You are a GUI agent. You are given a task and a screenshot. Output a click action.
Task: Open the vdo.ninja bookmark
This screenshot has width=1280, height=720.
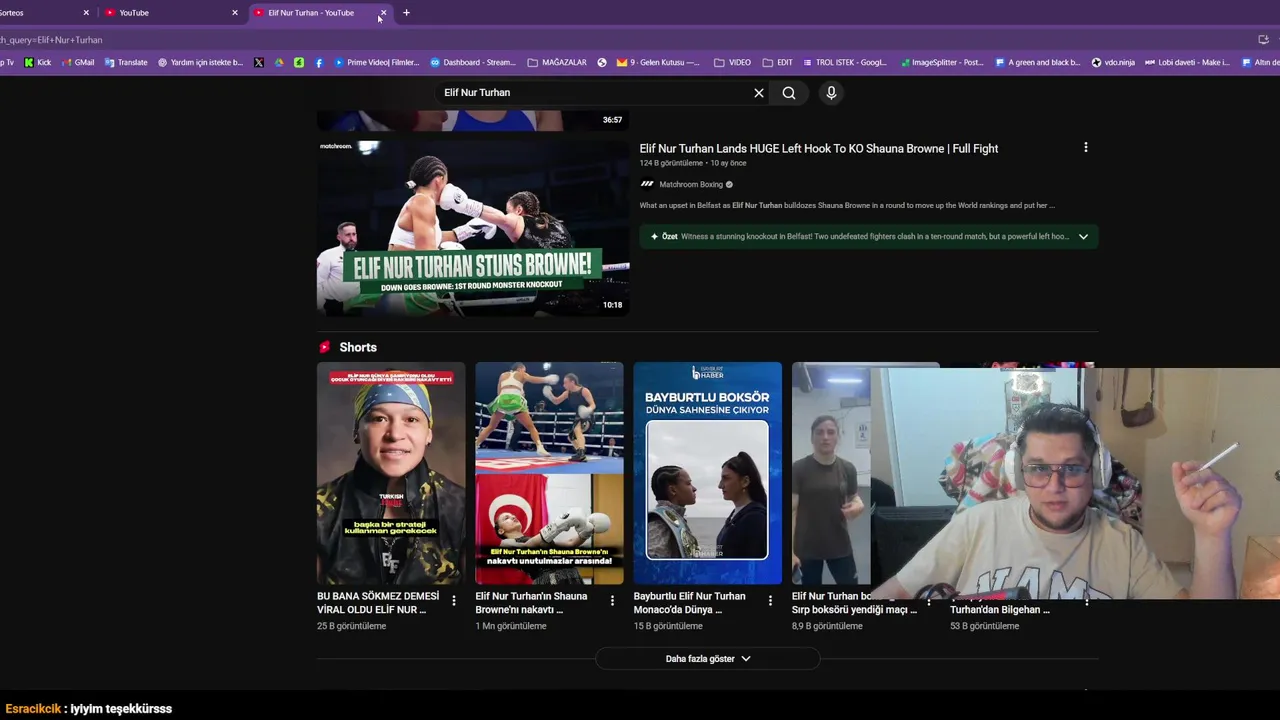tap(1113, 62)
